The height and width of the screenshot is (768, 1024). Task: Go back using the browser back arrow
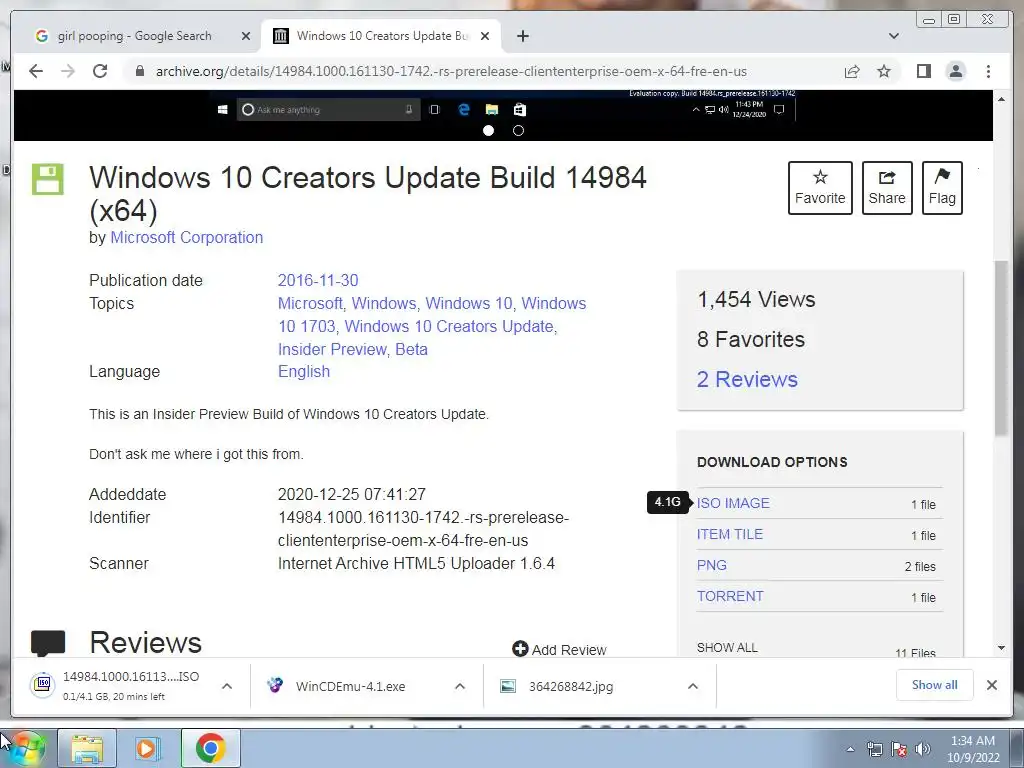36,71
